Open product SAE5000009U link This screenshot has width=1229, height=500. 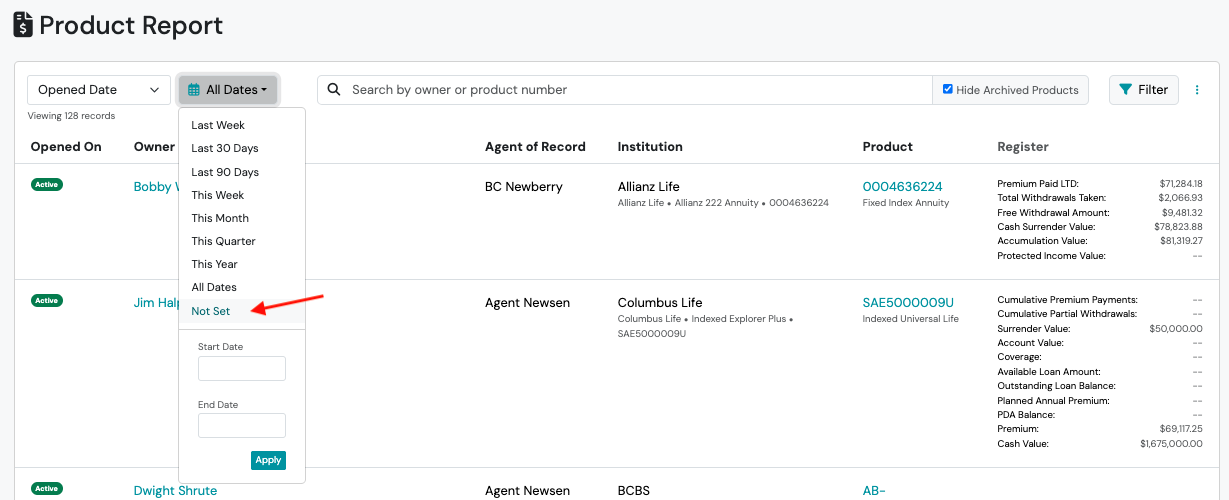tap(908, 303)
